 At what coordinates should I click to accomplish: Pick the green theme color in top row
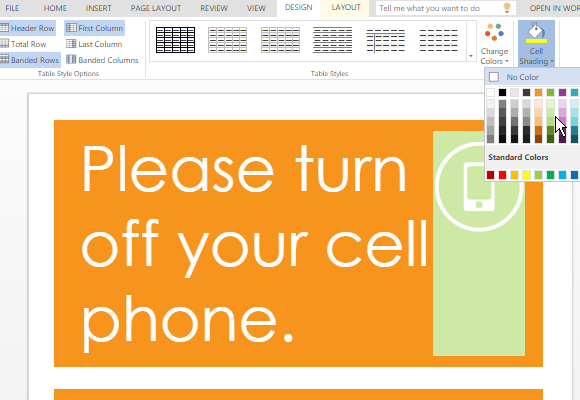(550, 93)
